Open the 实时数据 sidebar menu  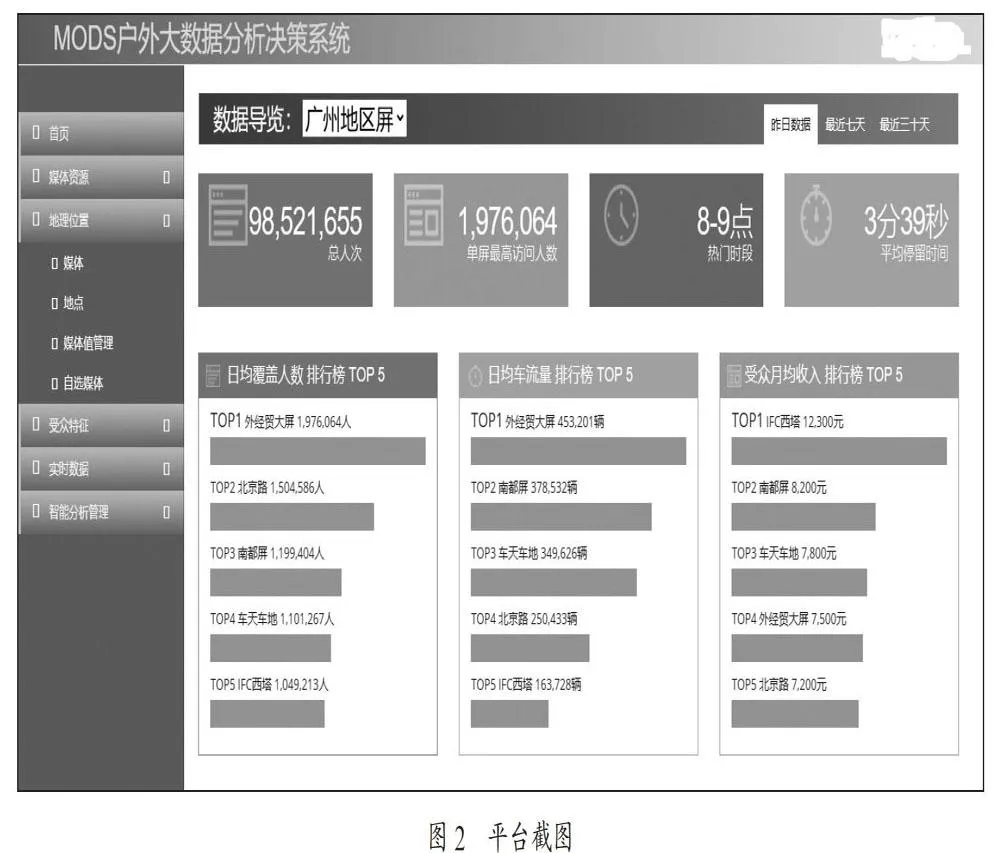click(101, 469)
